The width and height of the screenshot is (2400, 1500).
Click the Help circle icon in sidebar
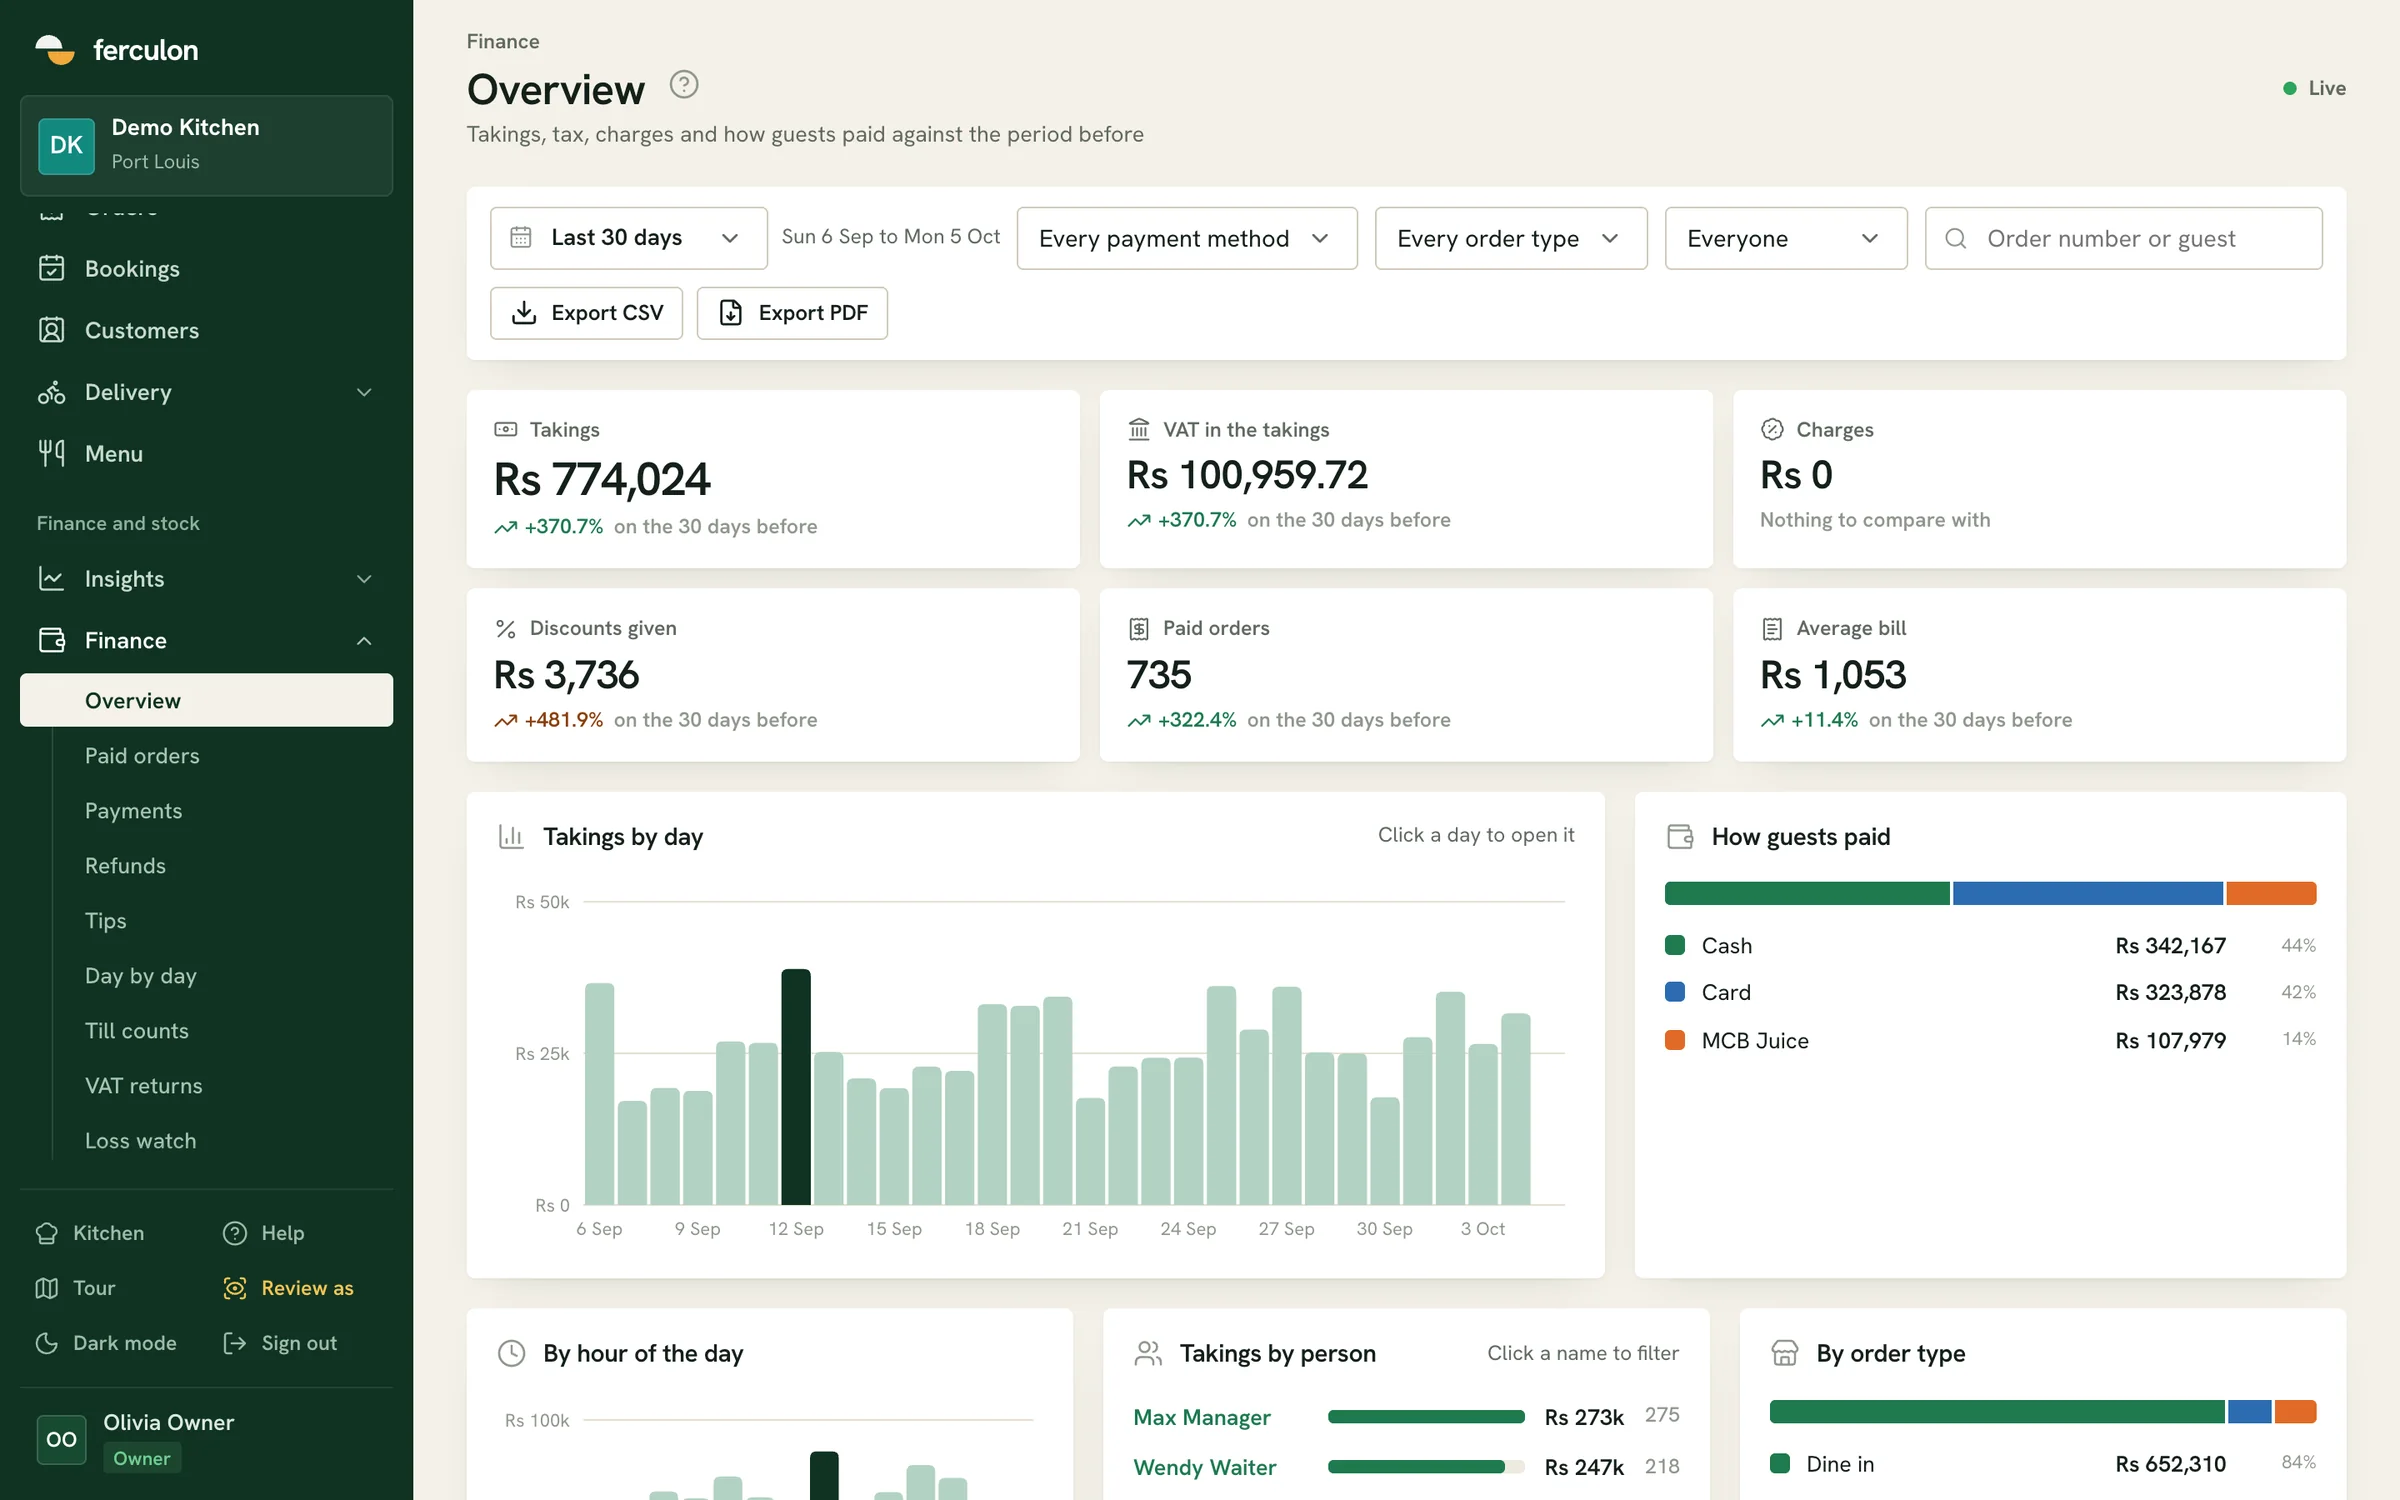click(235, 1233)
